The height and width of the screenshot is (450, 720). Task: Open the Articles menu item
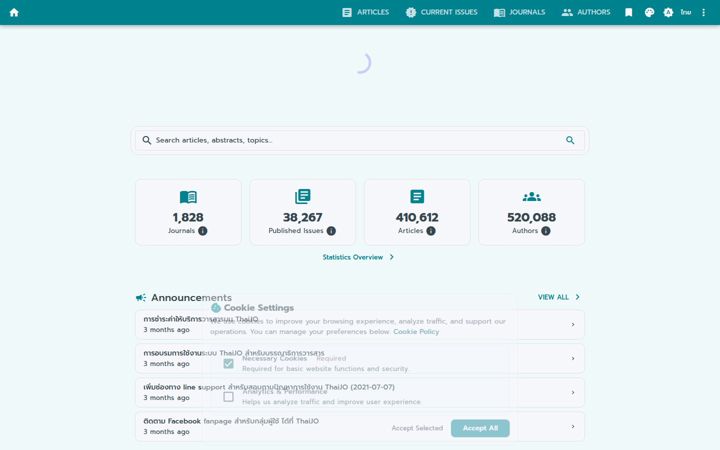[x=366, y=12]
